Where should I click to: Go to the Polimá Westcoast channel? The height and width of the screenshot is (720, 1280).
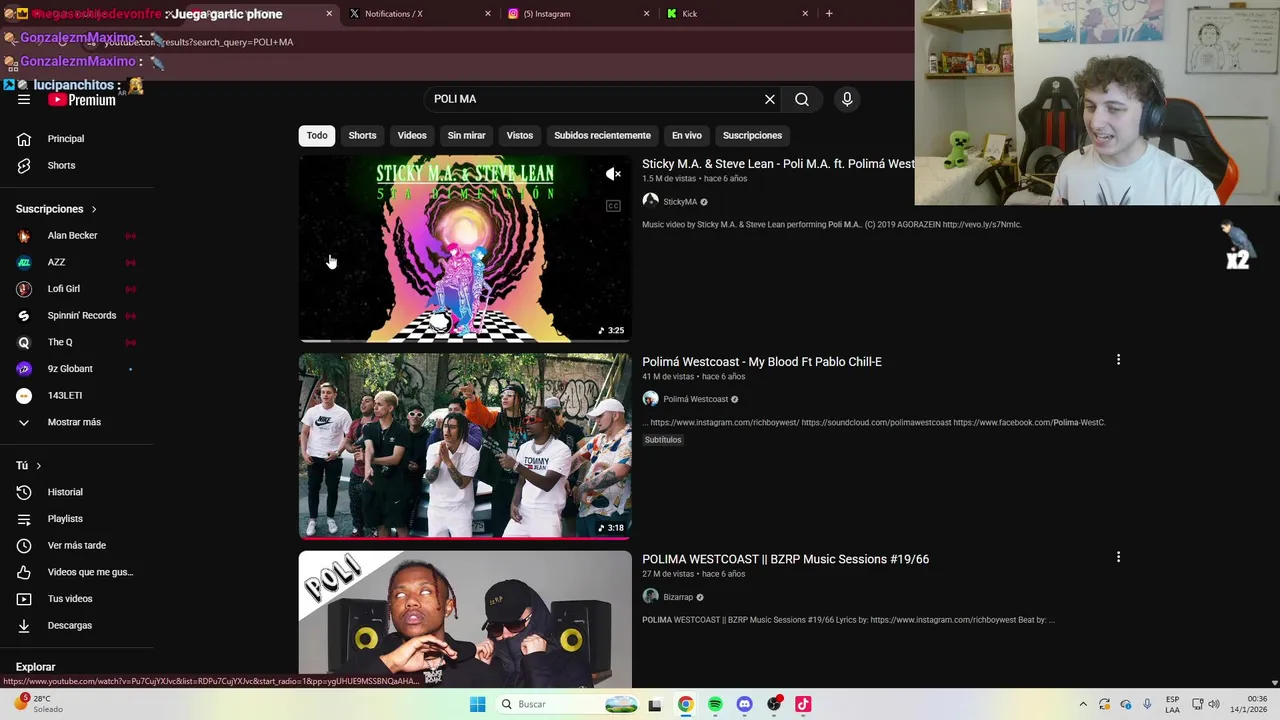pyautogui.click(x=695, y=399)
